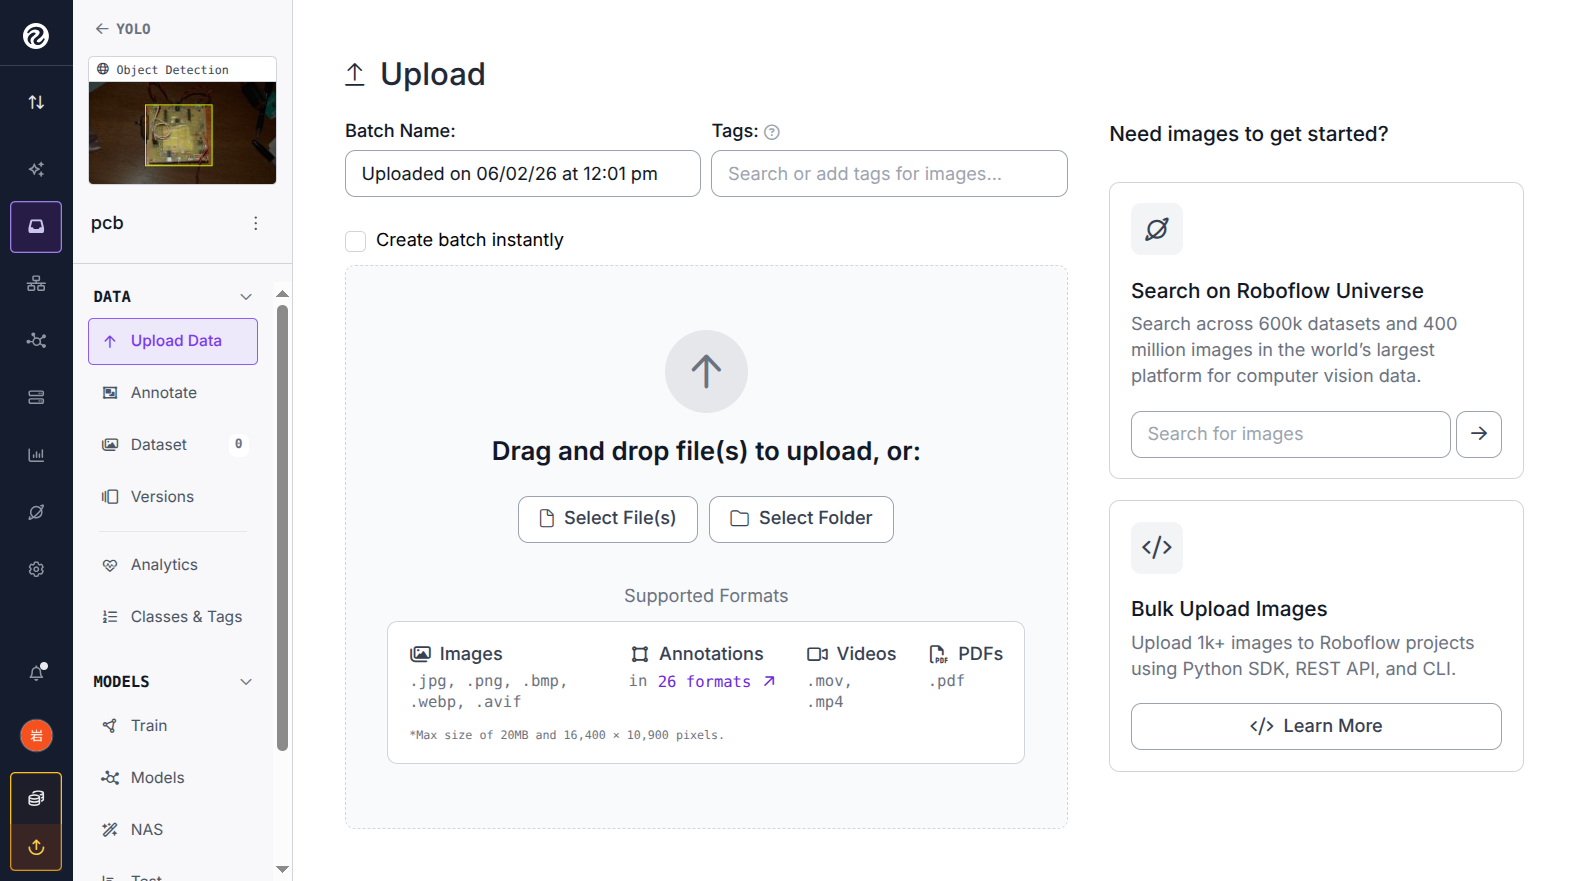Screen dimensions: 1576x881
Task: Click the credits coins icon
Action: pos(36,798)
